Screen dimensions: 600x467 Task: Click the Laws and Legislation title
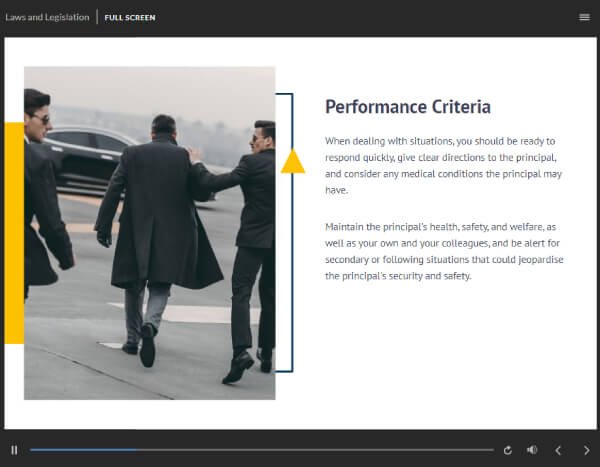[47, 17]
